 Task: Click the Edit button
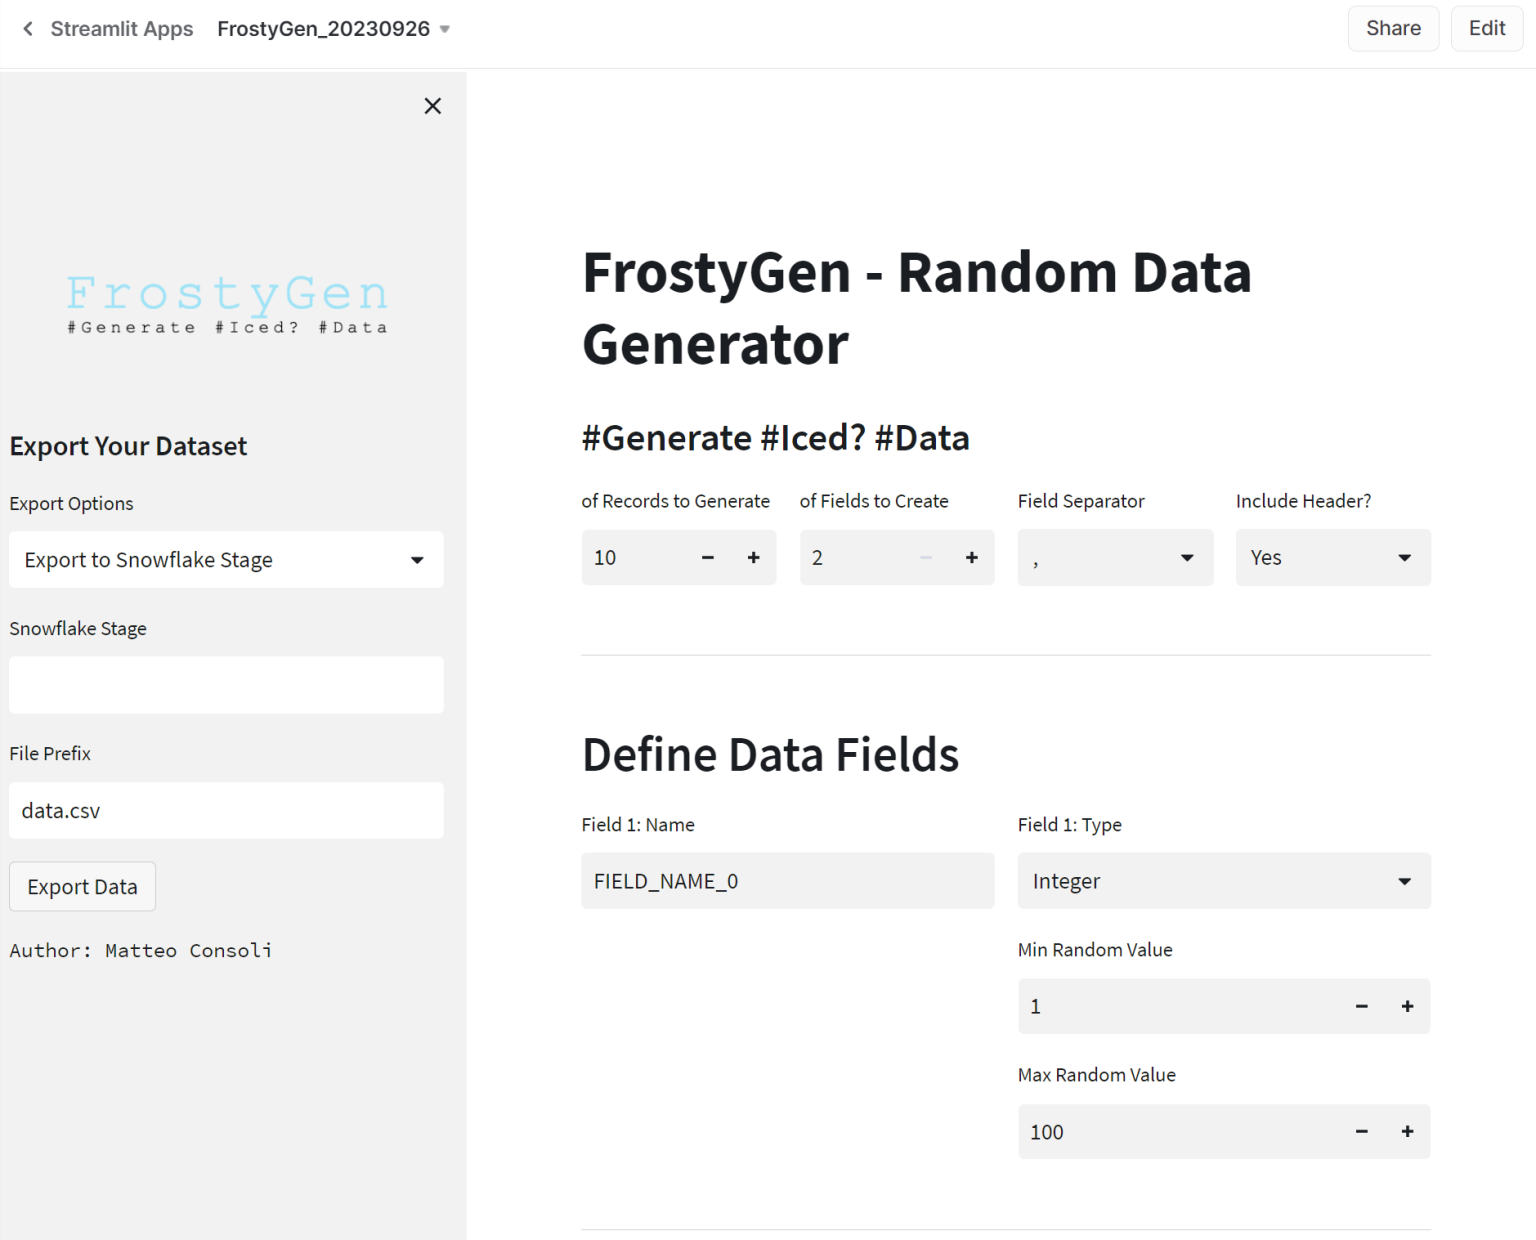pyautogui.click(x=1487, y=28)
